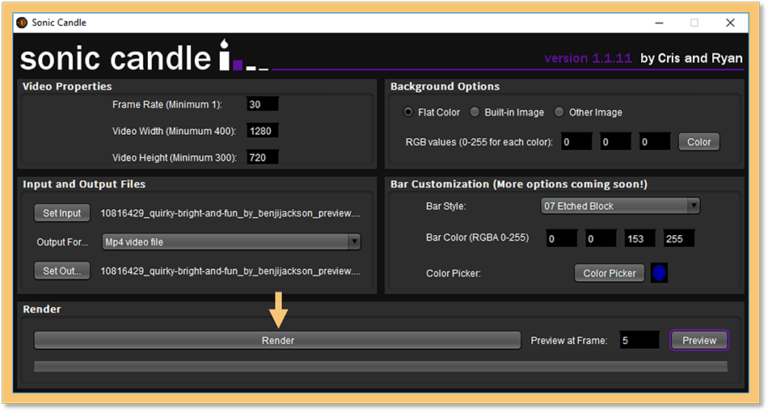768x412 pixels.
Task: Open the Color Picker button
Action: click(609, 273)
